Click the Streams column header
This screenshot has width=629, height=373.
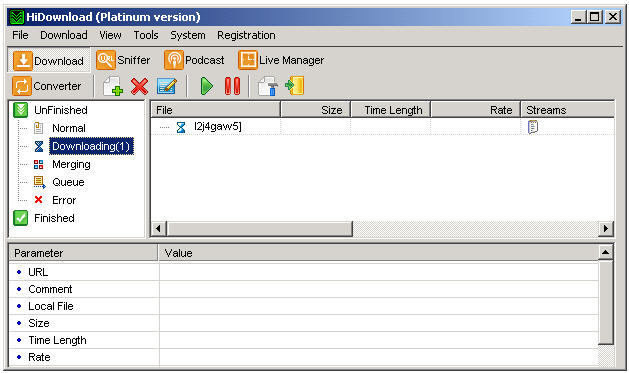[x=568, y=110]
